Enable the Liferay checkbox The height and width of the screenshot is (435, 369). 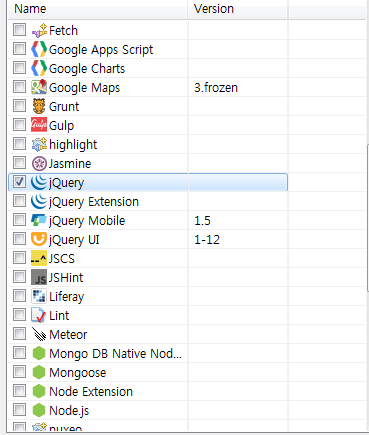click(x=19, y=296)
